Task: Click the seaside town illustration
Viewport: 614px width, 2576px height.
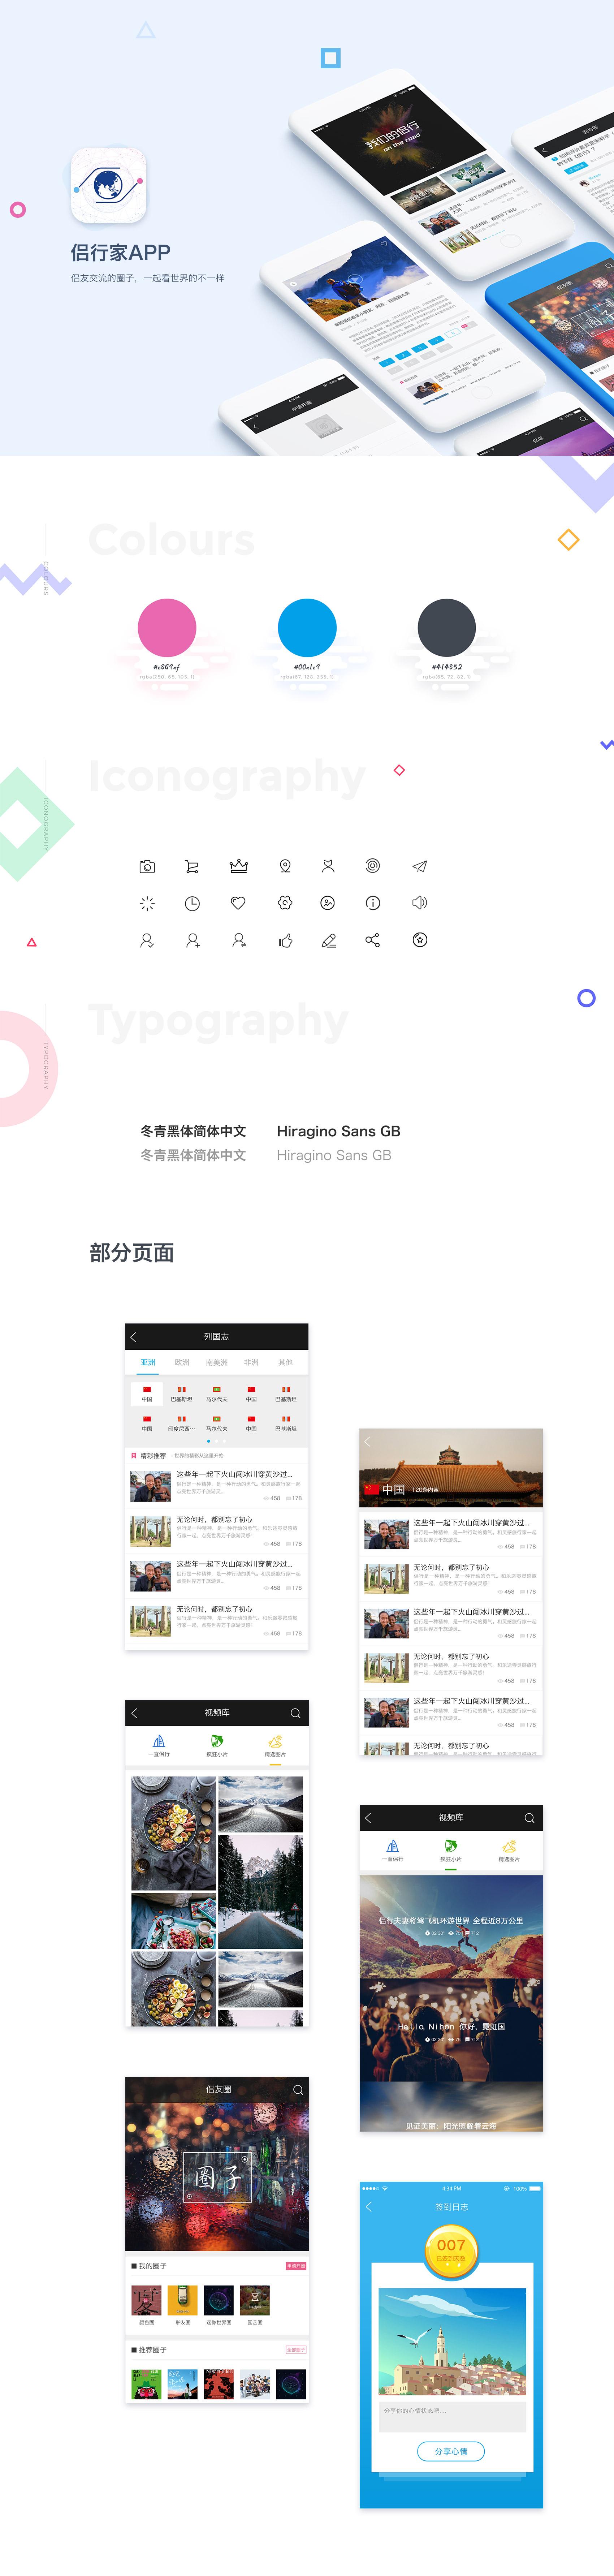Action: point(451,2341)
